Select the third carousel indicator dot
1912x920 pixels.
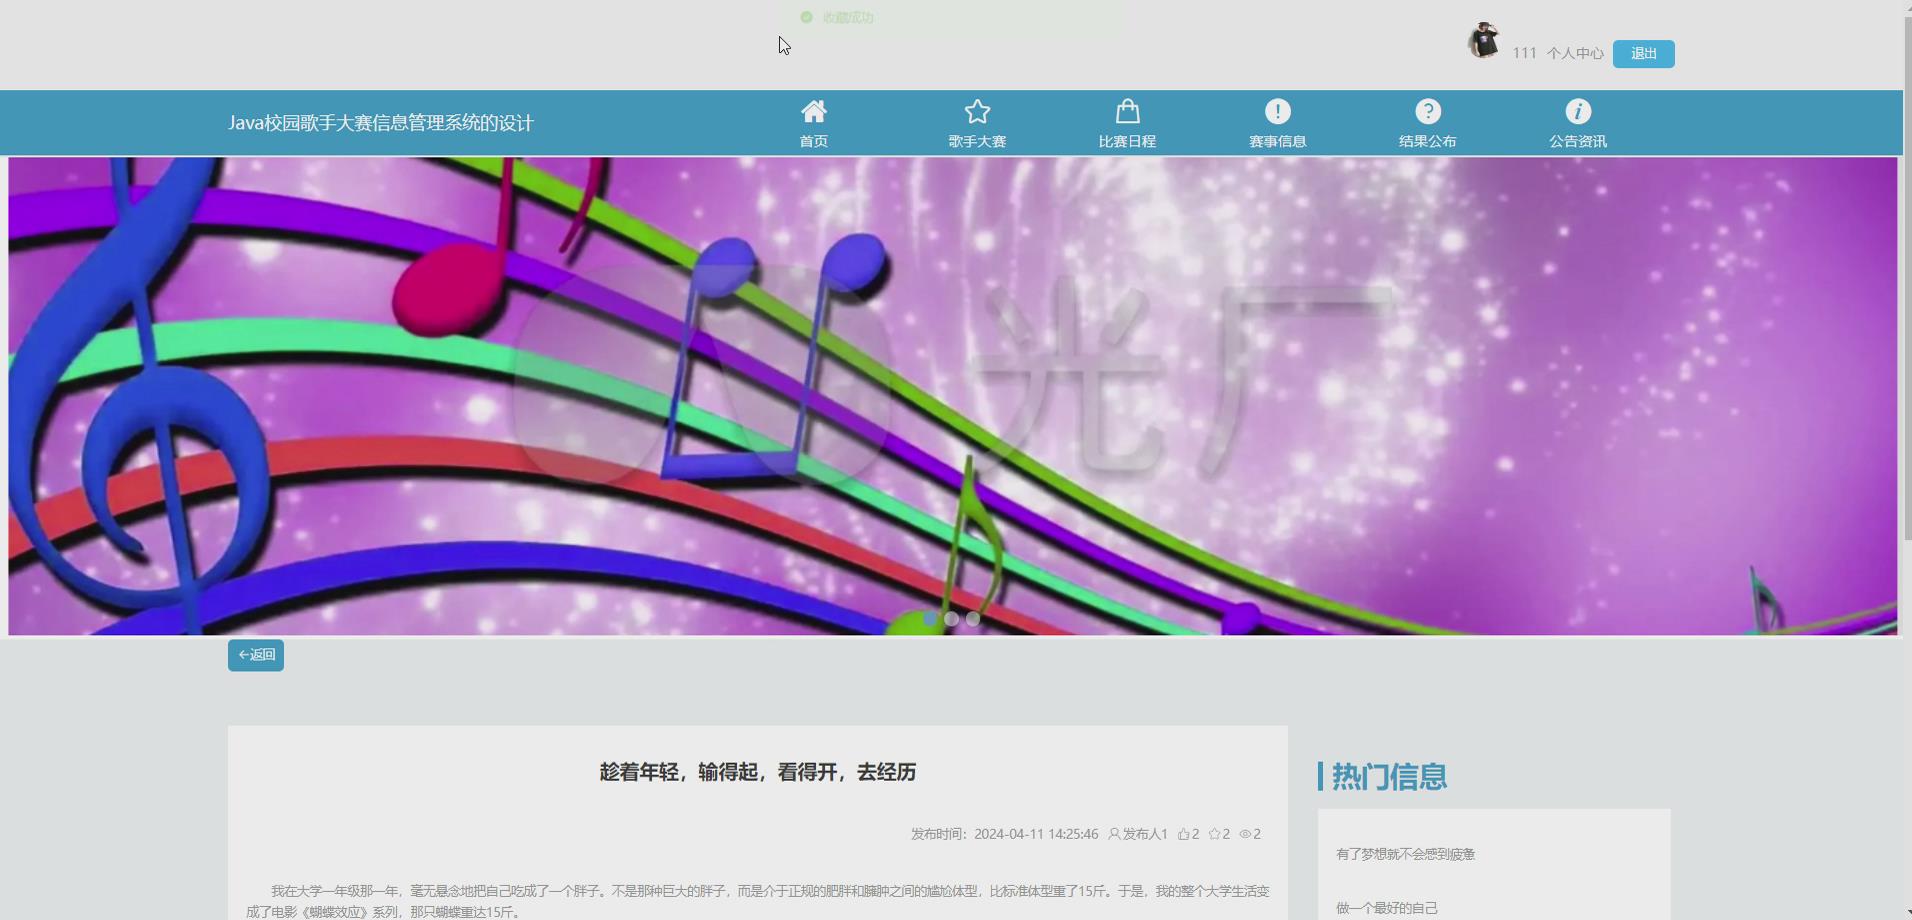click(972, 619)
